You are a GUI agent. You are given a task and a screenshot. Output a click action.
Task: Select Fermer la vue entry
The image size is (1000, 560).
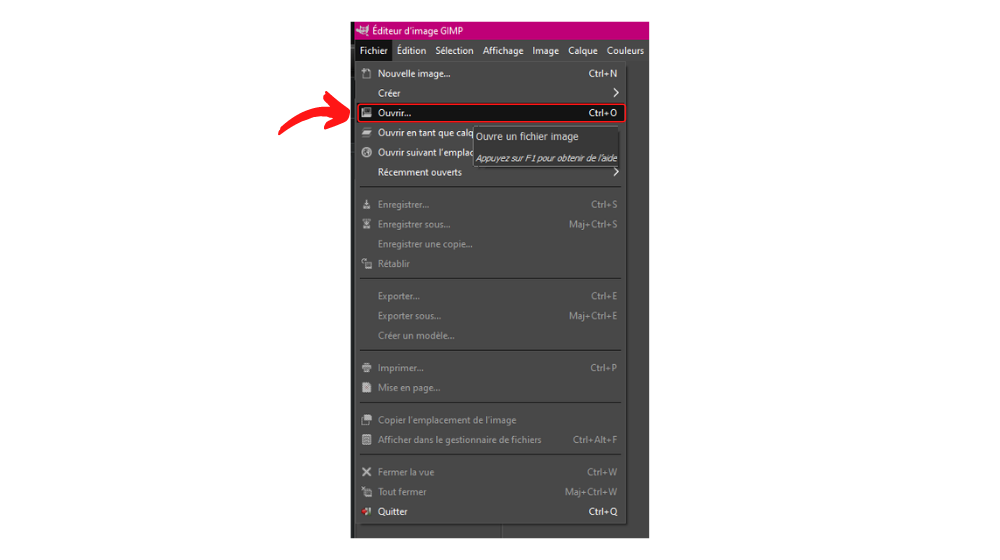(490, 473)
